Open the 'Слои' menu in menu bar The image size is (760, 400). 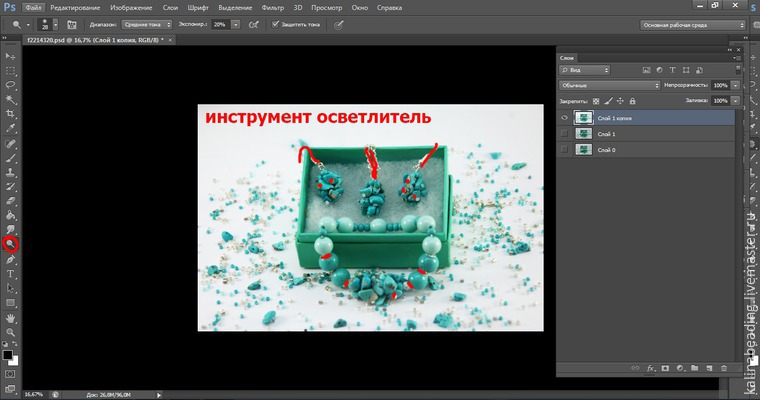pos(170,8)
